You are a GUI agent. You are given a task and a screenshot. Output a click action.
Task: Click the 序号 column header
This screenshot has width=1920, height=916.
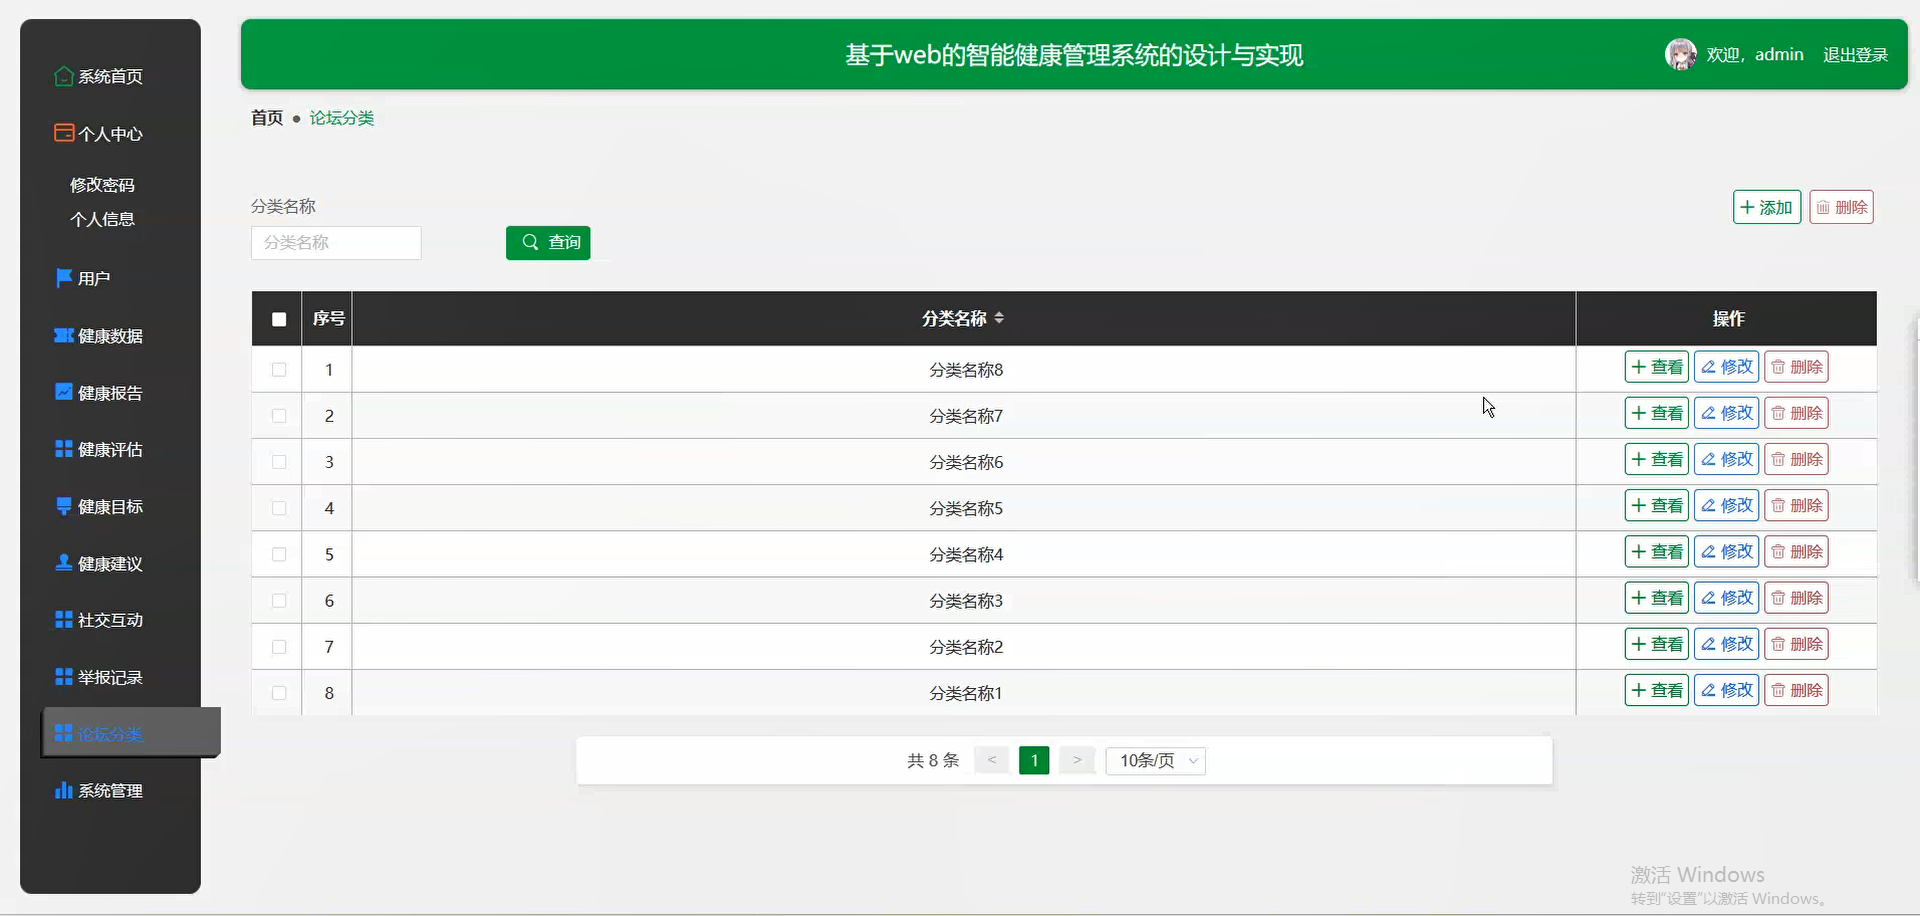[x=328, y=318]
